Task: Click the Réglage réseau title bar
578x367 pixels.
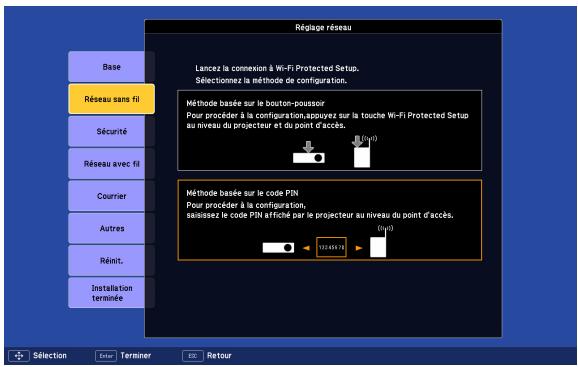Action: click(323, 27)
